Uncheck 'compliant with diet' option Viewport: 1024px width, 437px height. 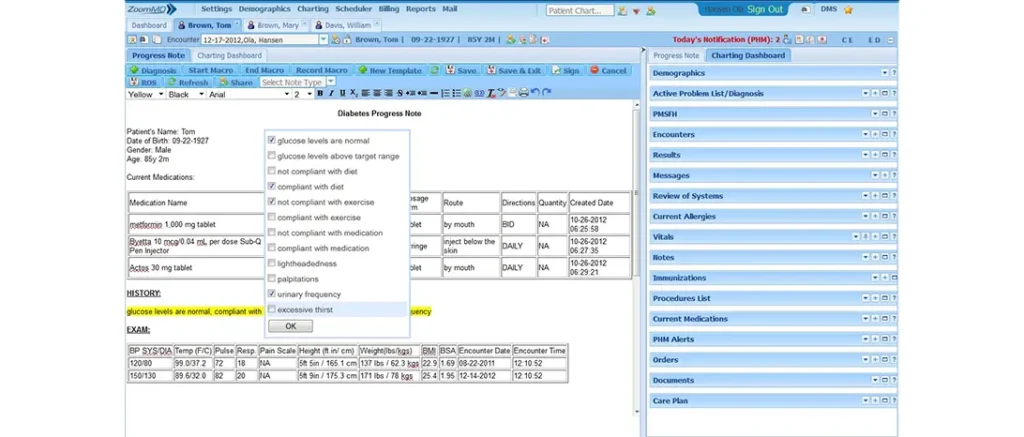click(272, 187)
